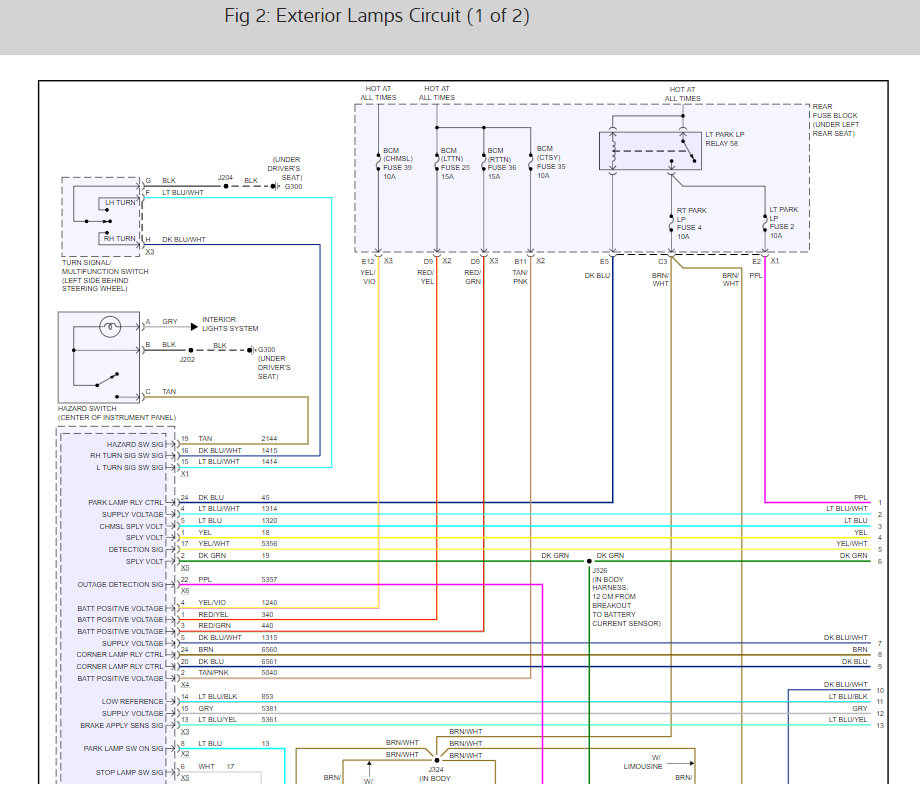The height and width of the screenshot is (808, 920).
Task: Click the DETECTION SIG label
Action: (x=136, y=550)
